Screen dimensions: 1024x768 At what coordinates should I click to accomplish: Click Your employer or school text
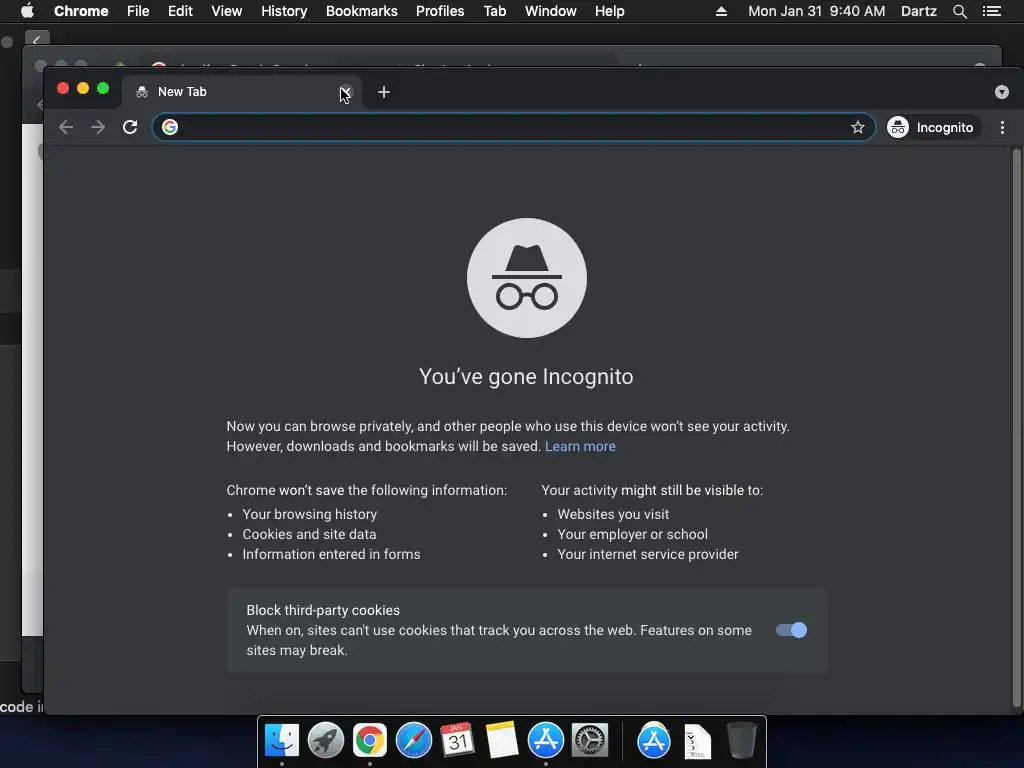(x=632, y=534)
